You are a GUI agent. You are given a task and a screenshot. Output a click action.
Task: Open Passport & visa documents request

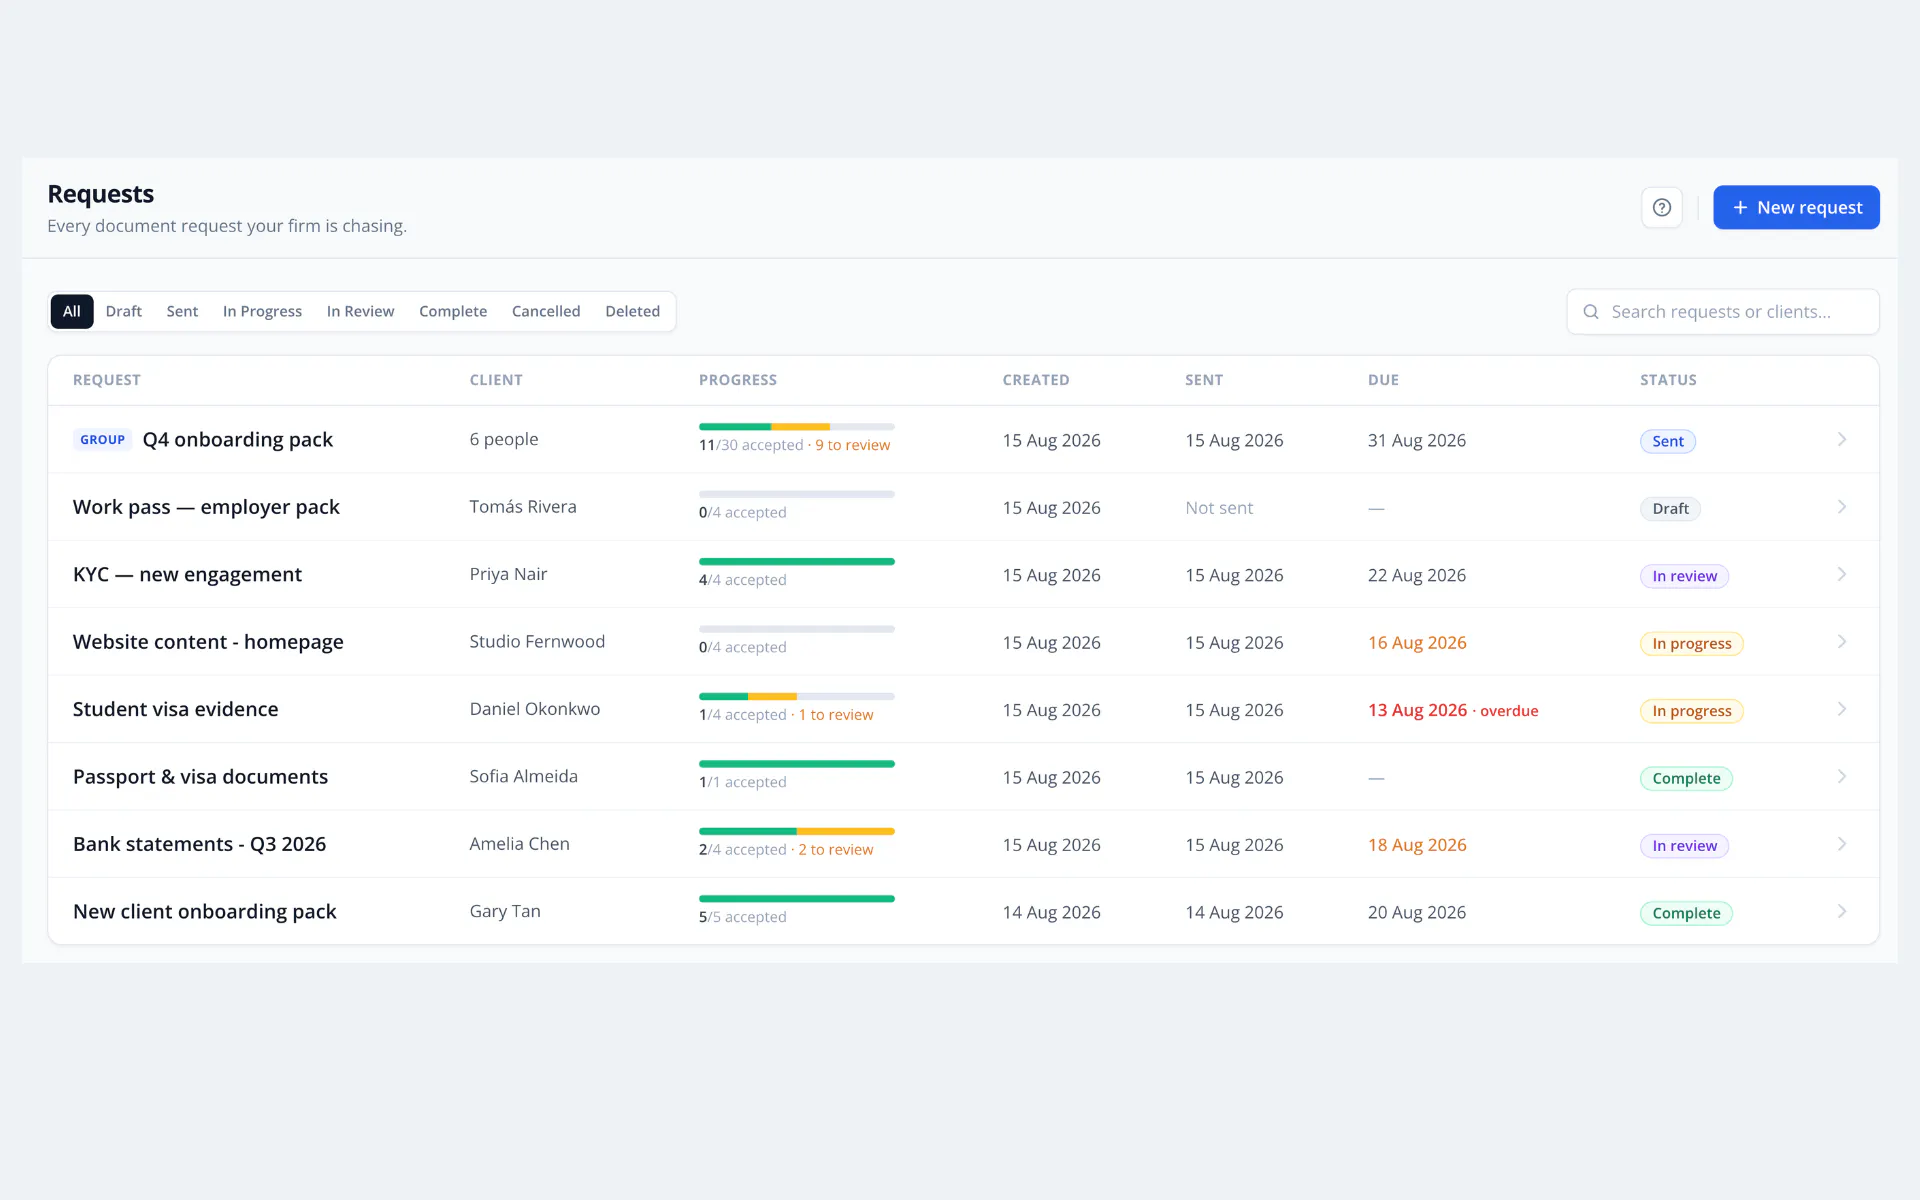coord(200,777)
